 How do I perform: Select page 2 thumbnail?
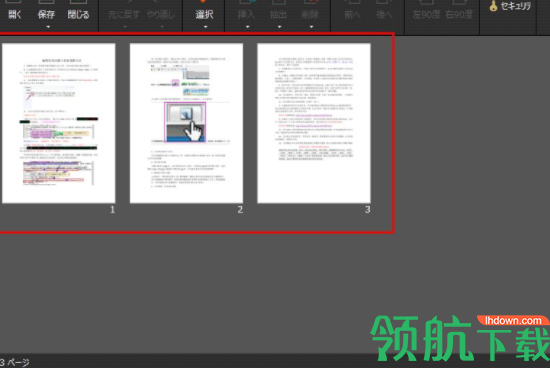[x=186, y=123]
